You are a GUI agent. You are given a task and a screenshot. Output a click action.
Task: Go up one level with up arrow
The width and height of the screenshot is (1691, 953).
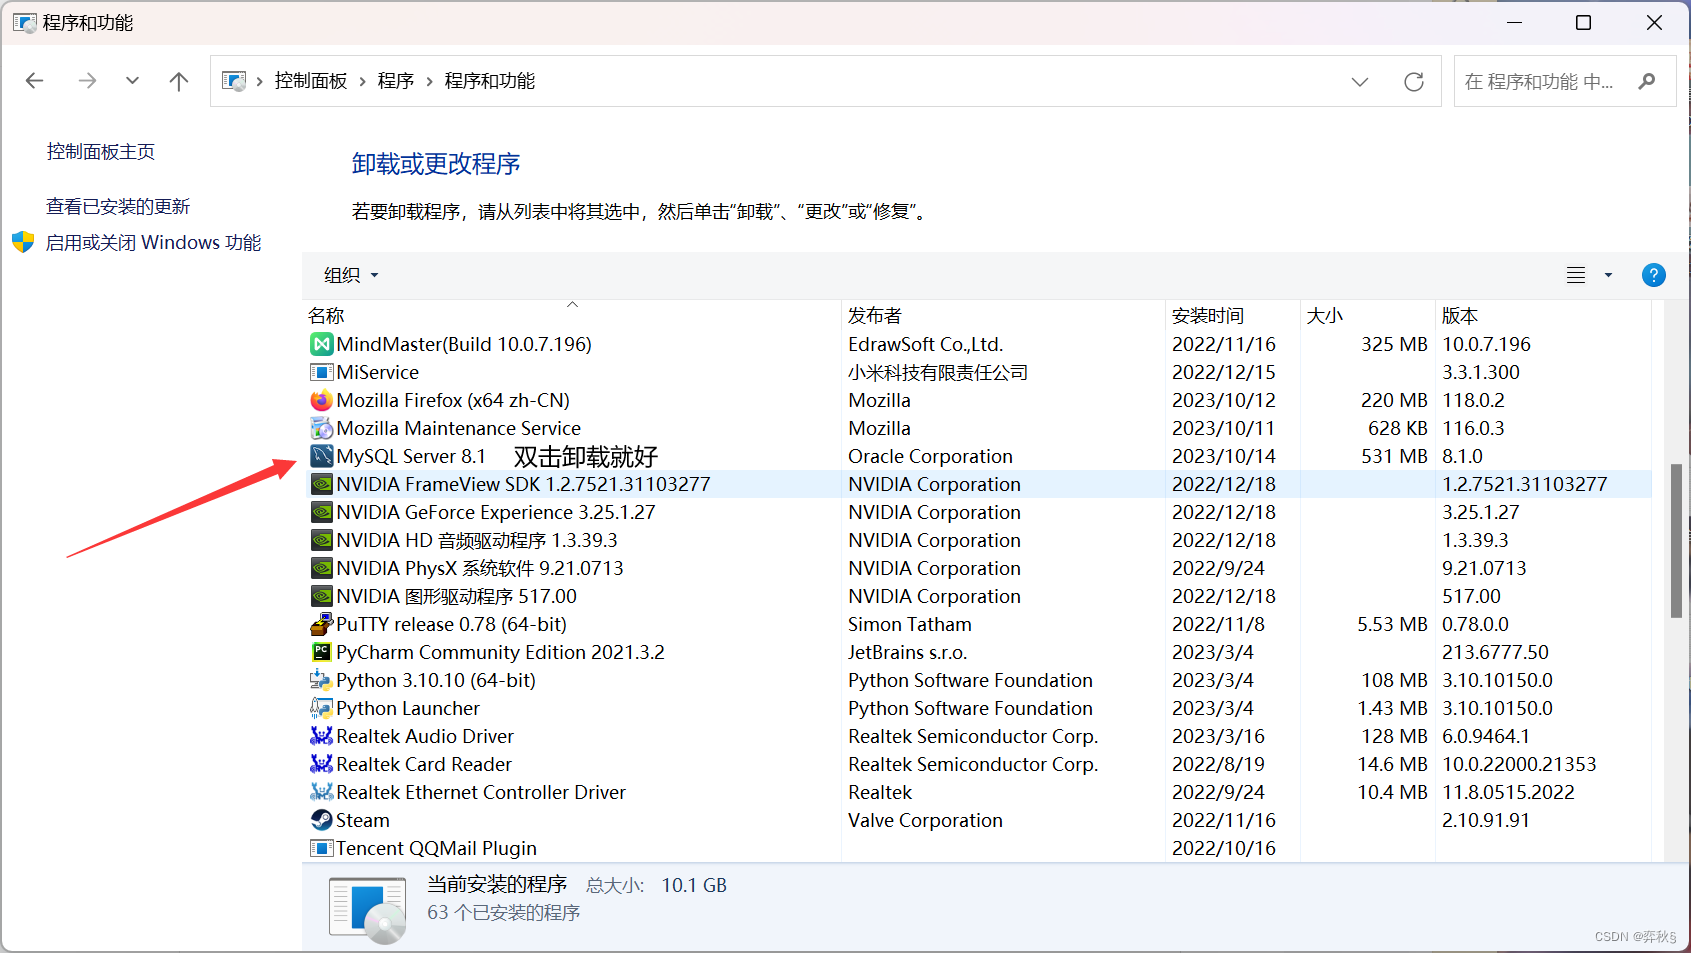point(179,81)
